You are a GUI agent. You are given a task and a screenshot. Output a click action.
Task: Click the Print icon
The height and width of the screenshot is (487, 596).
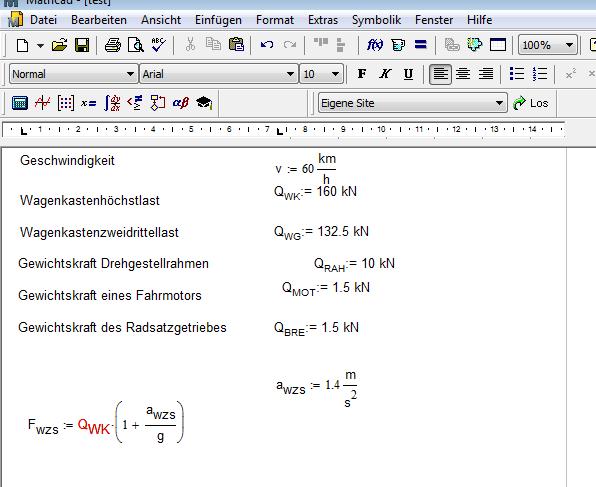click(x=113, y=45)
